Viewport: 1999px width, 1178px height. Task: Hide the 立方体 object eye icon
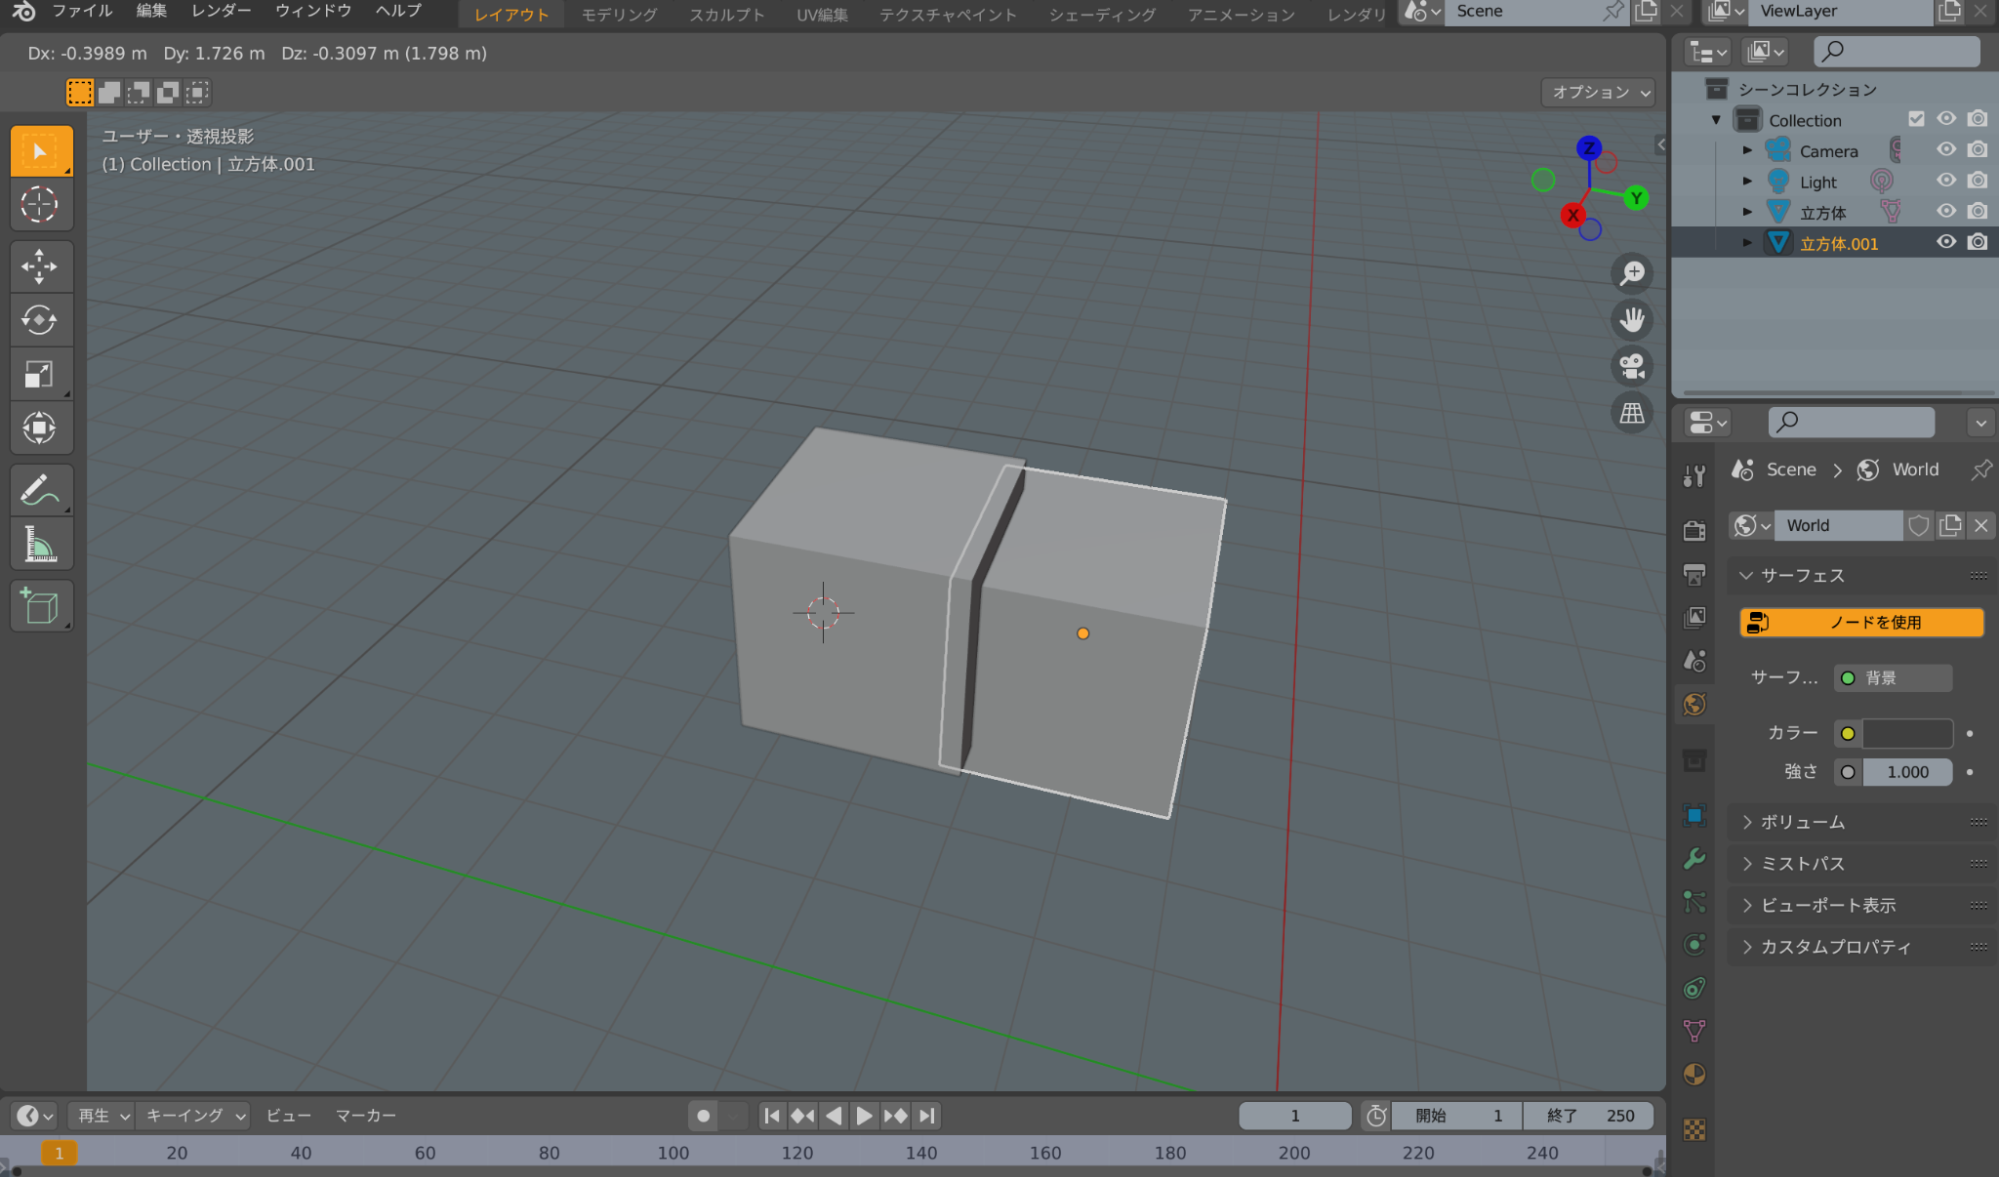click(x=1946, y=212)
